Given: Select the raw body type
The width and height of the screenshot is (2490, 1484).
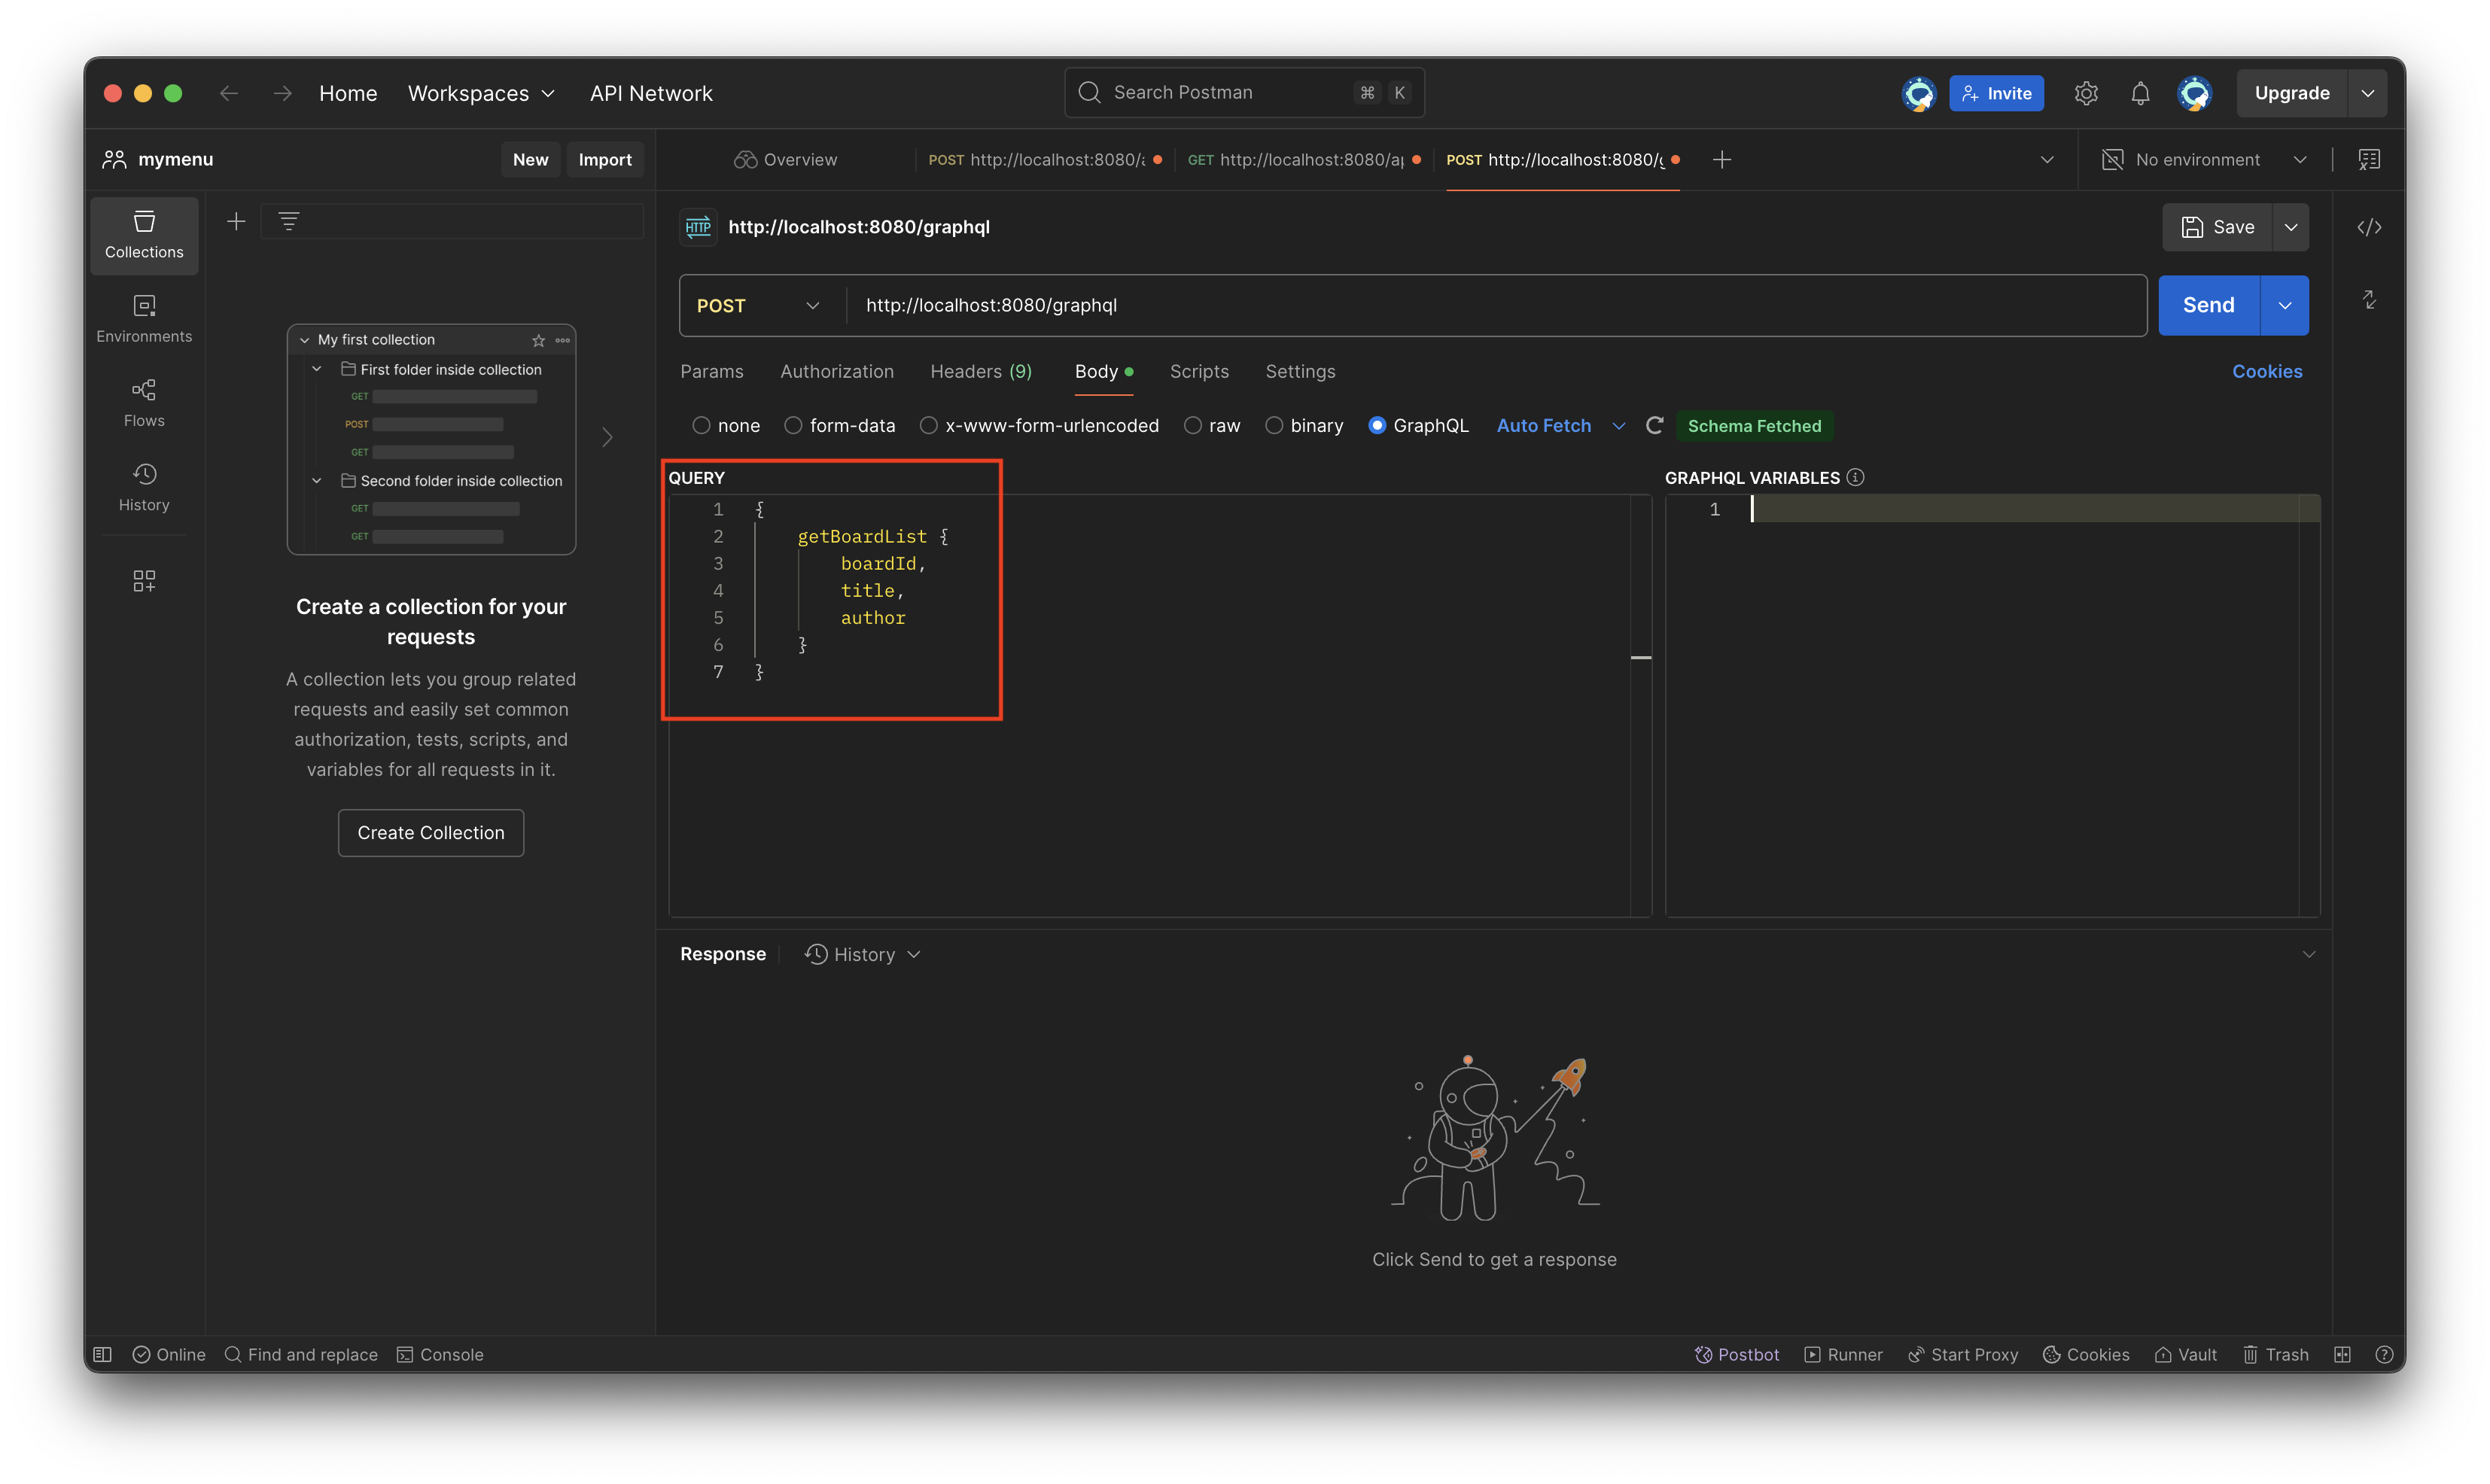Looking at the screenshot, I should pyautogui.click(x=1193, y=426).
